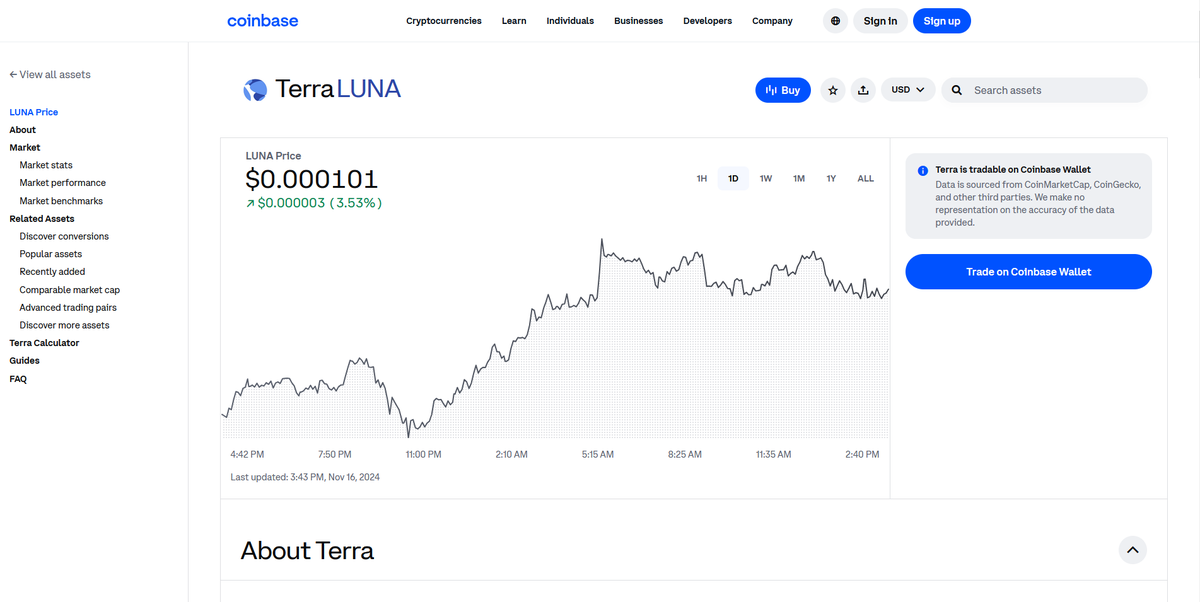Click the search magnifier icon
The image size is (1200, 602).
pyautogui.click(x=957, y=90)
